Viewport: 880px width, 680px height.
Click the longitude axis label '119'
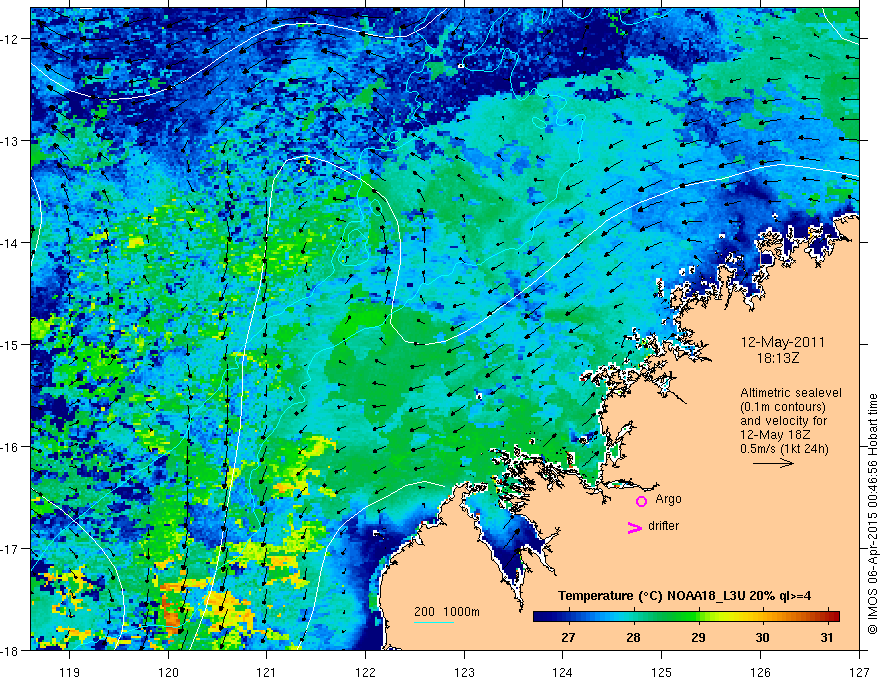70,672
